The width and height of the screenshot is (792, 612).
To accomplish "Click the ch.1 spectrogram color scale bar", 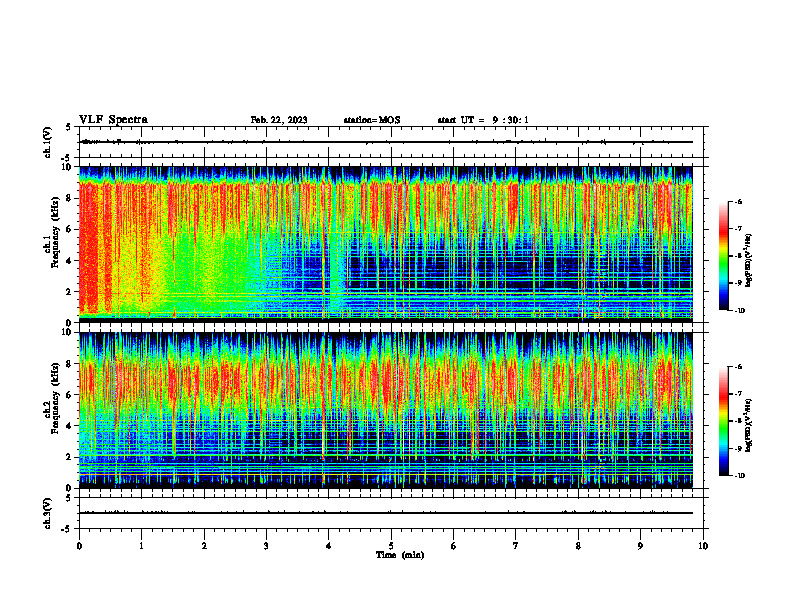I will (724, 256).
